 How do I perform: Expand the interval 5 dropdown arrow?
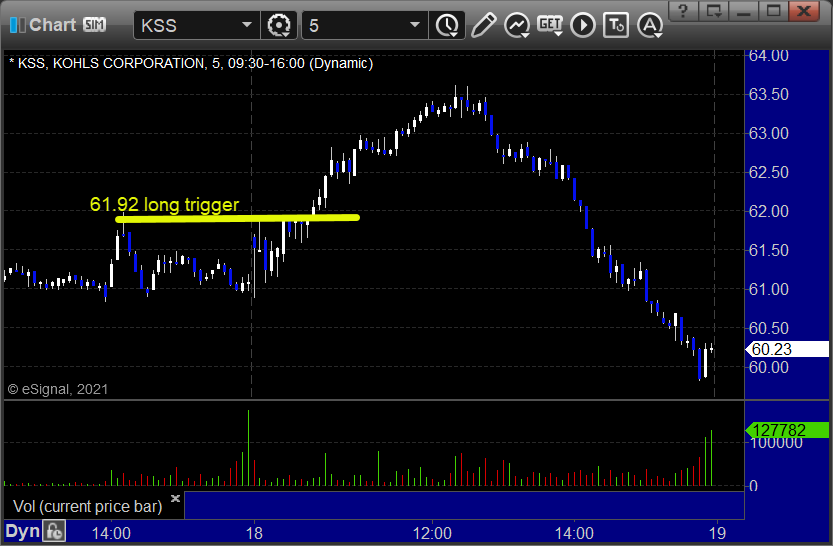point(415,24)
